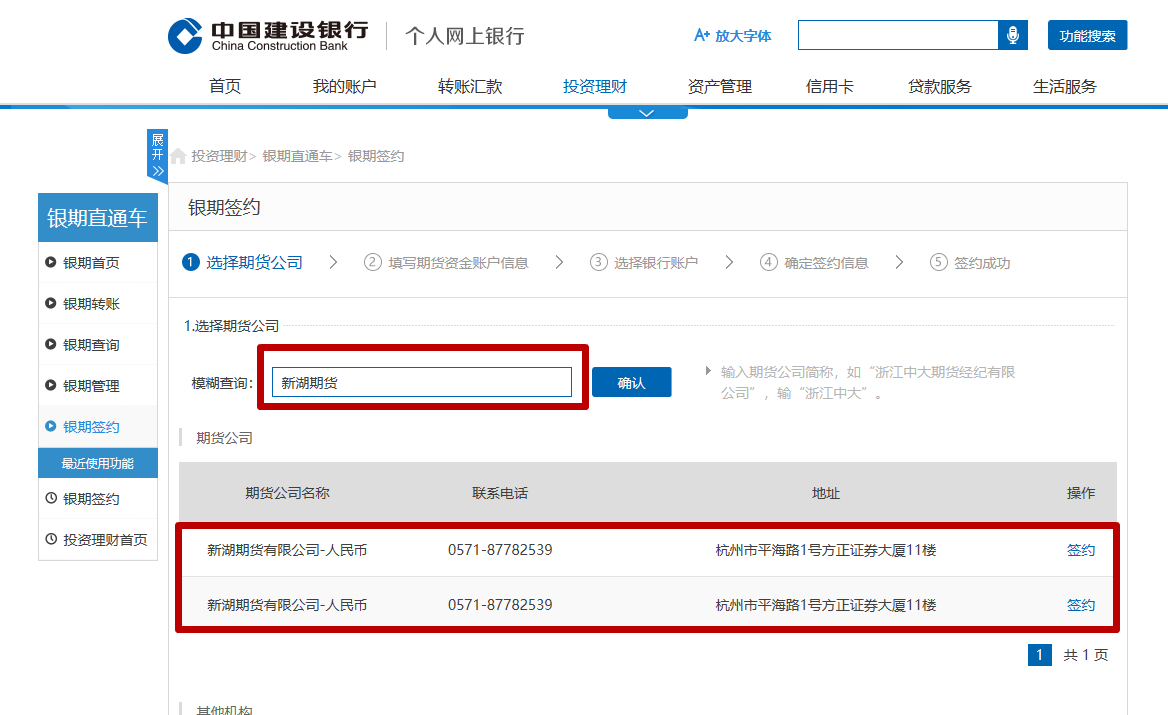
Task: Open the 贷款服务 menu
Action: 939,86
